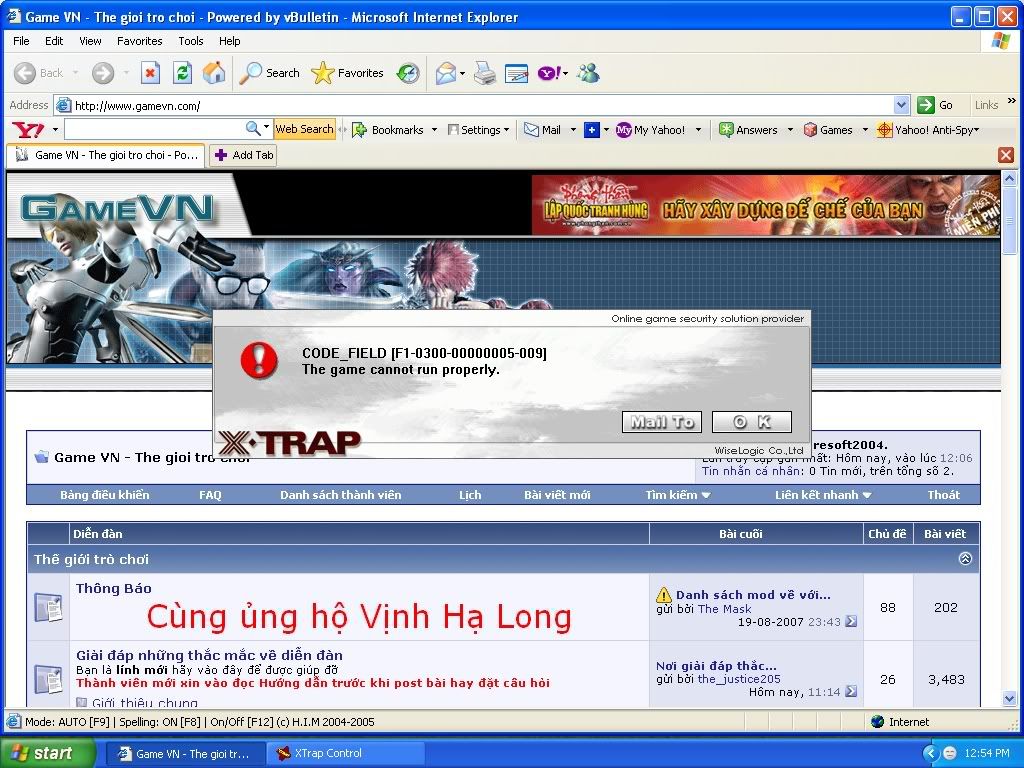This screenshot has height=768, width=1024.
Task: Go to the Home page icon
Action: [x=214, y=73]
